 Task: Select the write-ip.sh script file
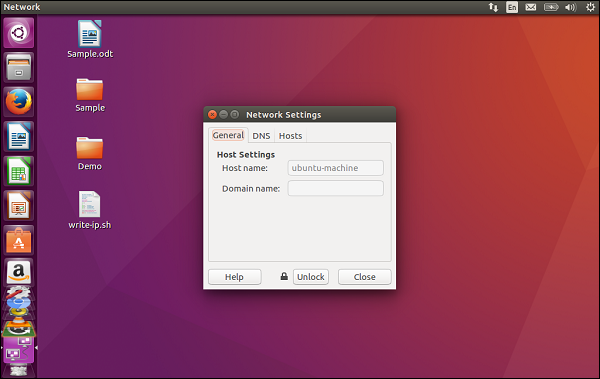[90, 210]
